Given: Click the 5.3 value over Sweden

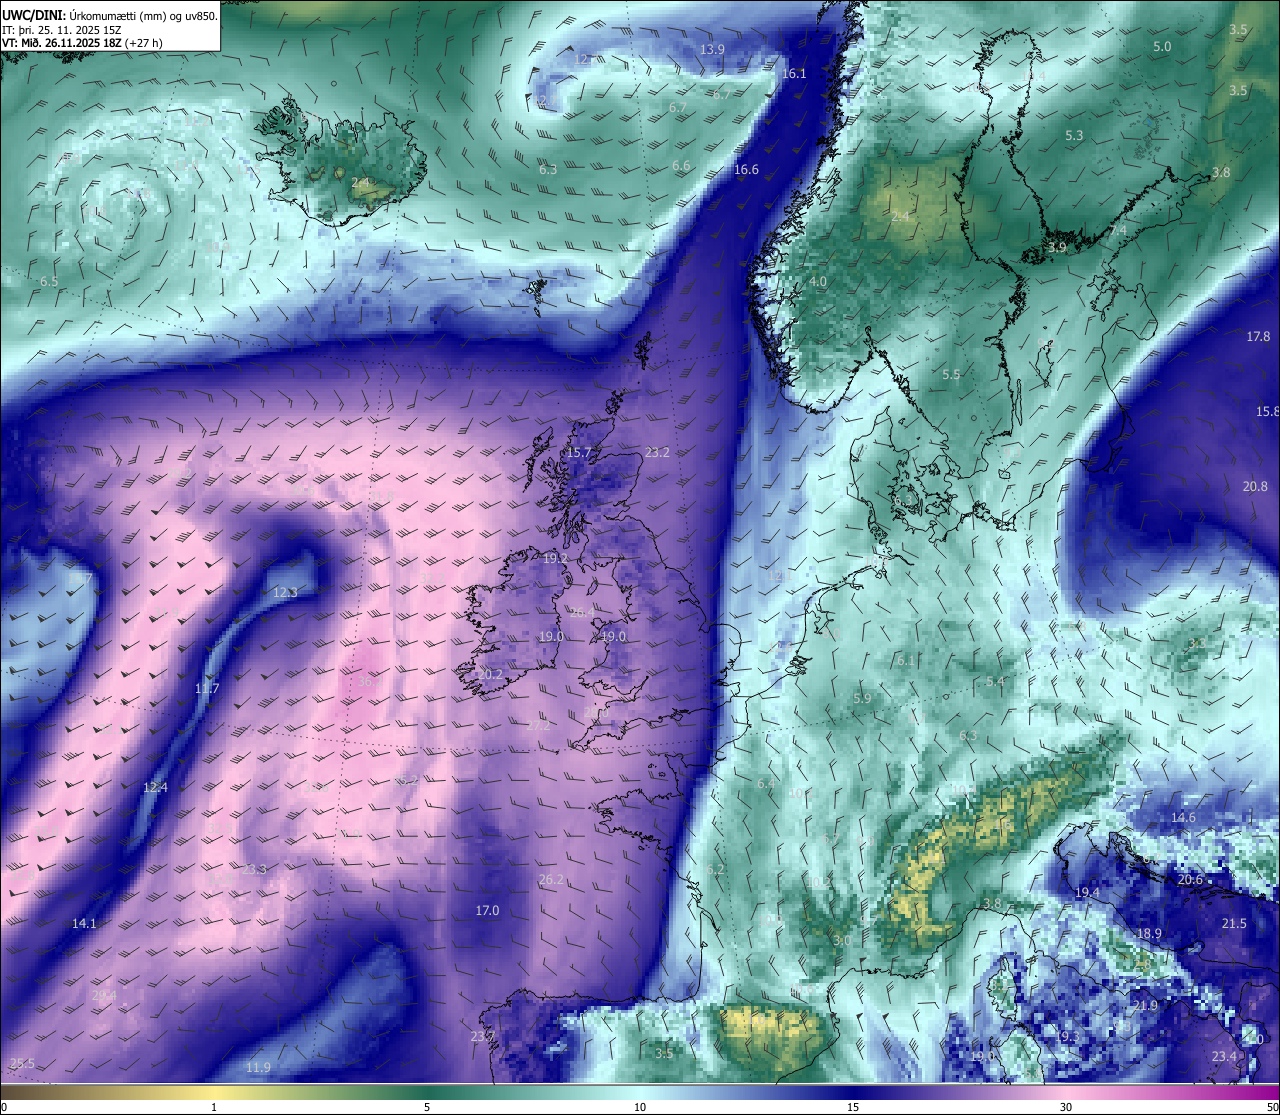Looking at the screenshot, I should [x=1074, y=135].
